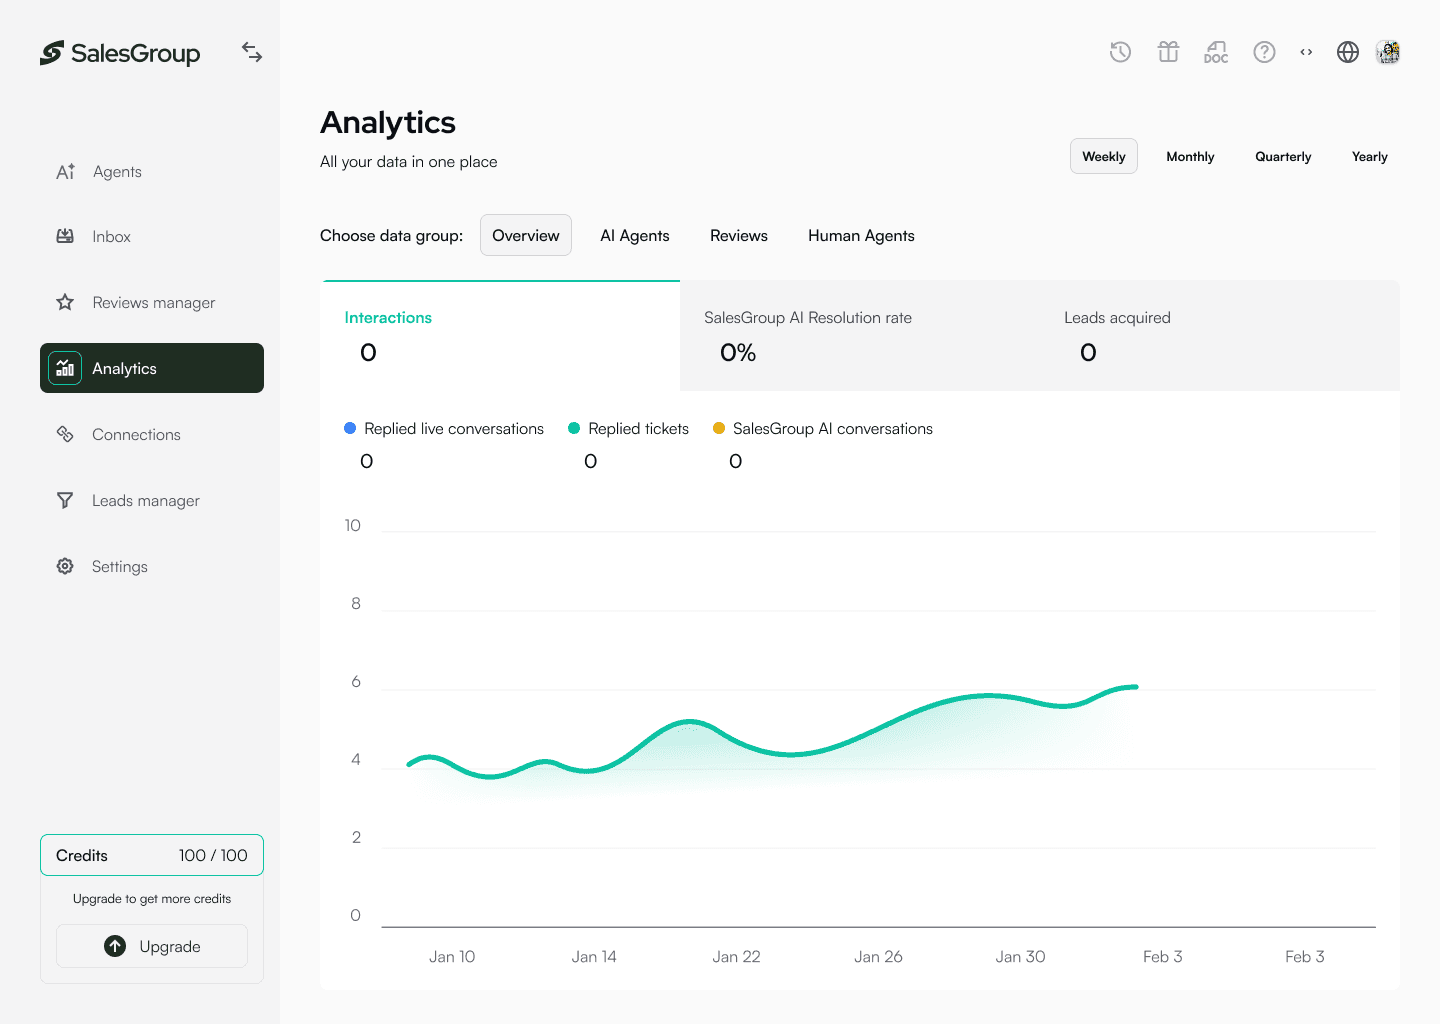Open the gift rewards icon

(x=1168, y=52)
